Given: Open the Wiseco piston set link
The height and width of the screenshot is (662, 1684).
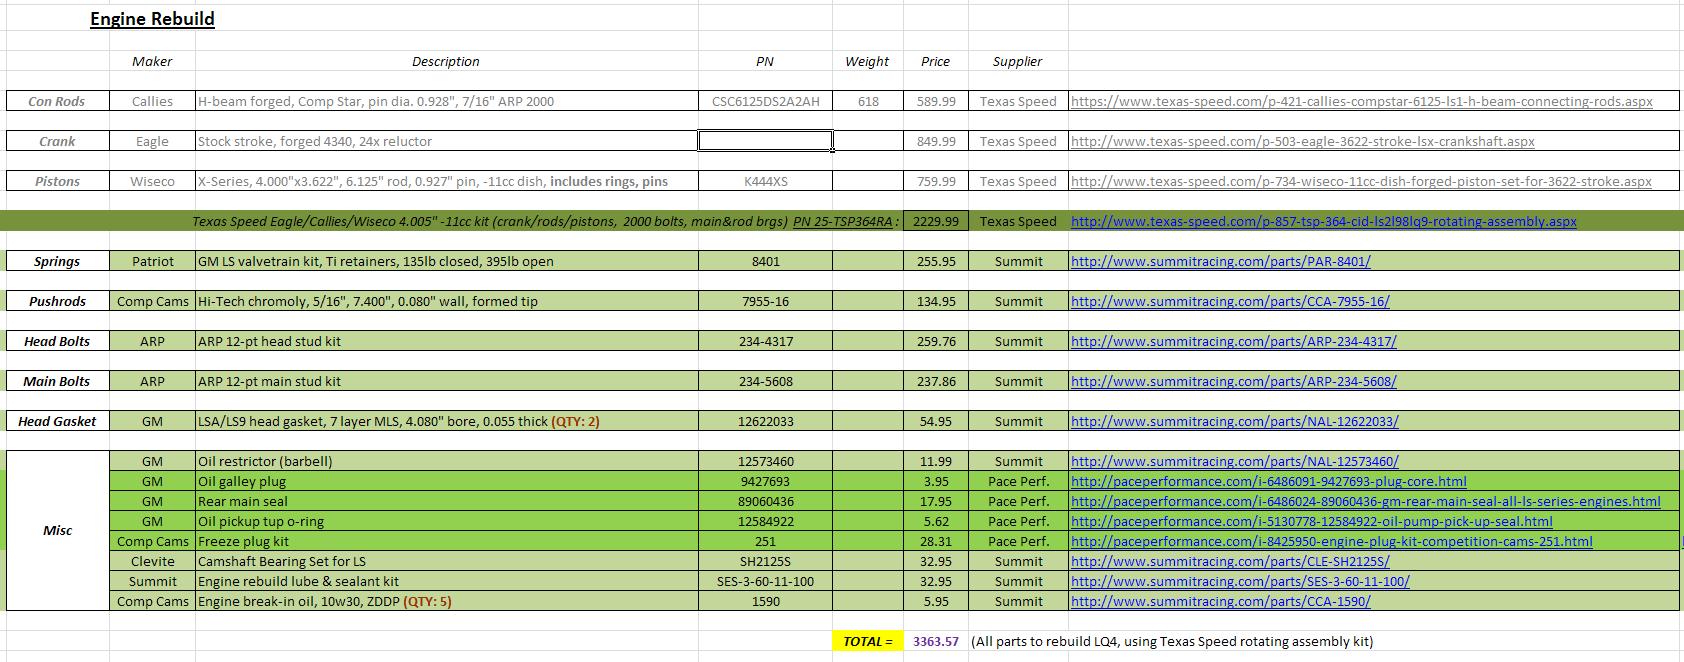Looking at the screenshot, I should pos(1361,181).
